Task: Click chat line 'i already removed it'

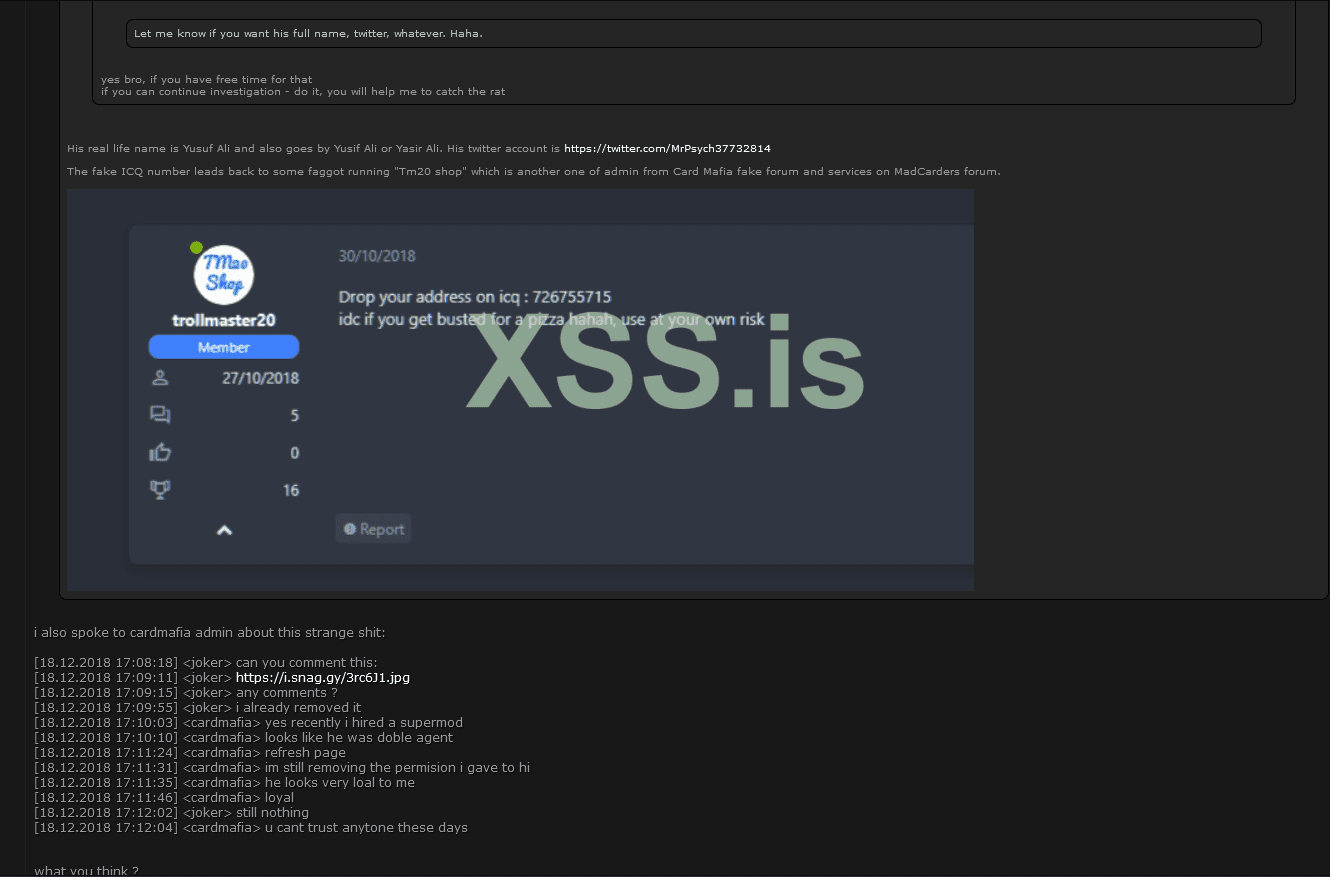Action: [198, 708]
